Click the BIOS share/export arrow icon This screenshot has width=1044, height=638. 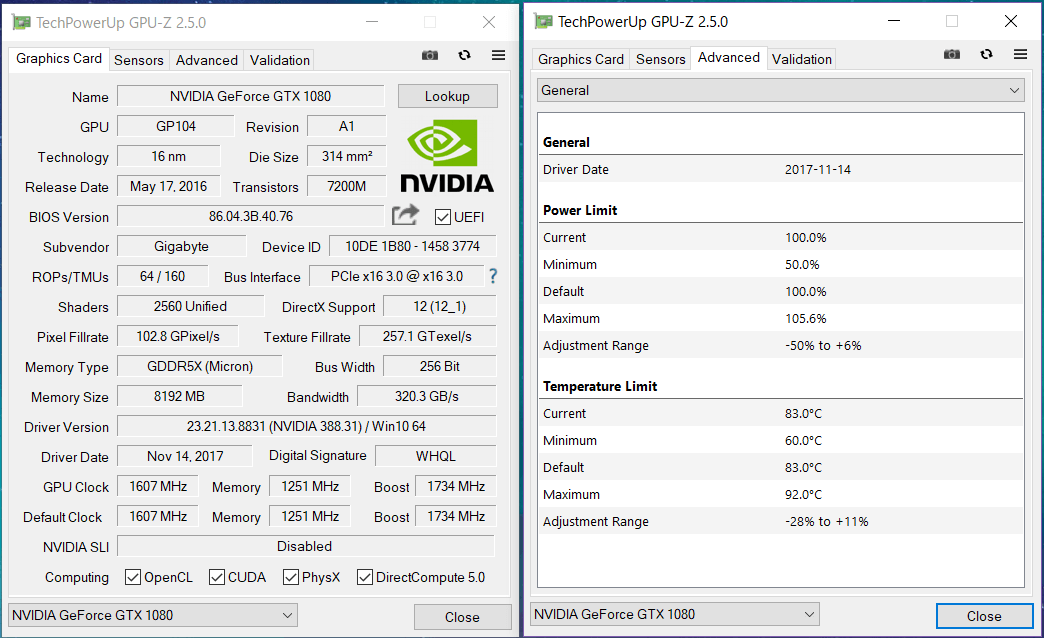tap(405, 214)
